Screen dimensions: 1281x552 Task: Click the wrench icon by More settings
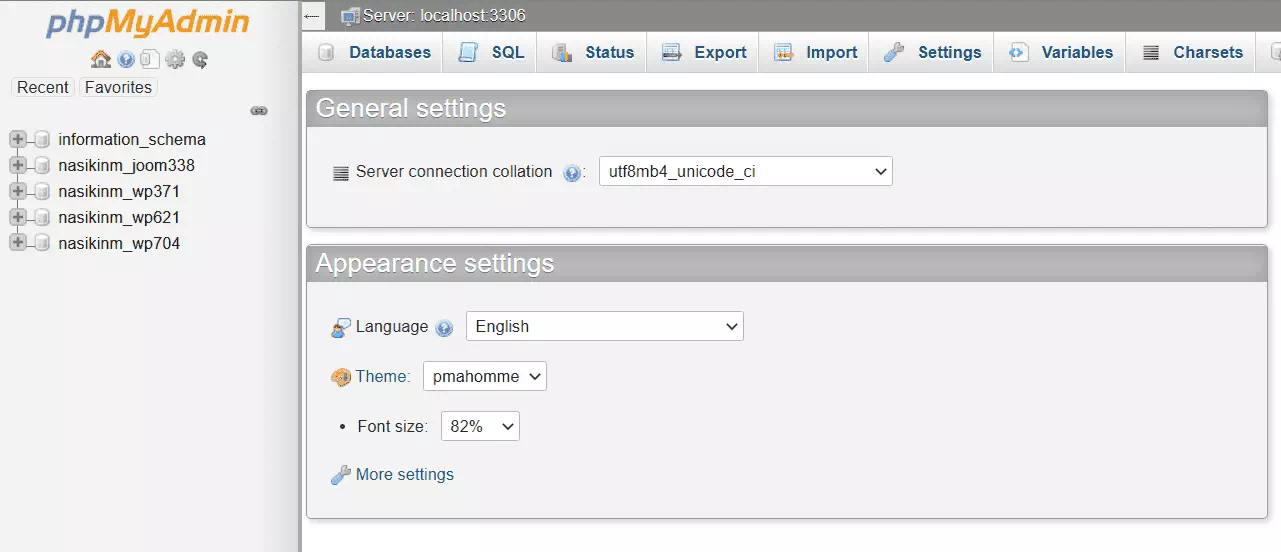[341, 475]
